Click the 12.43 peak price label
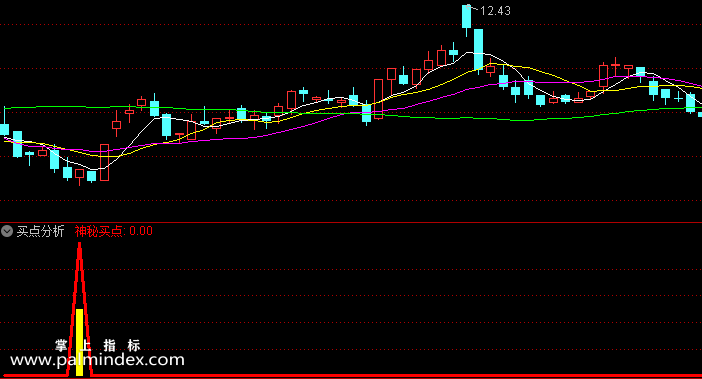Screen dimensions: 702x379 tap(495, 11)
